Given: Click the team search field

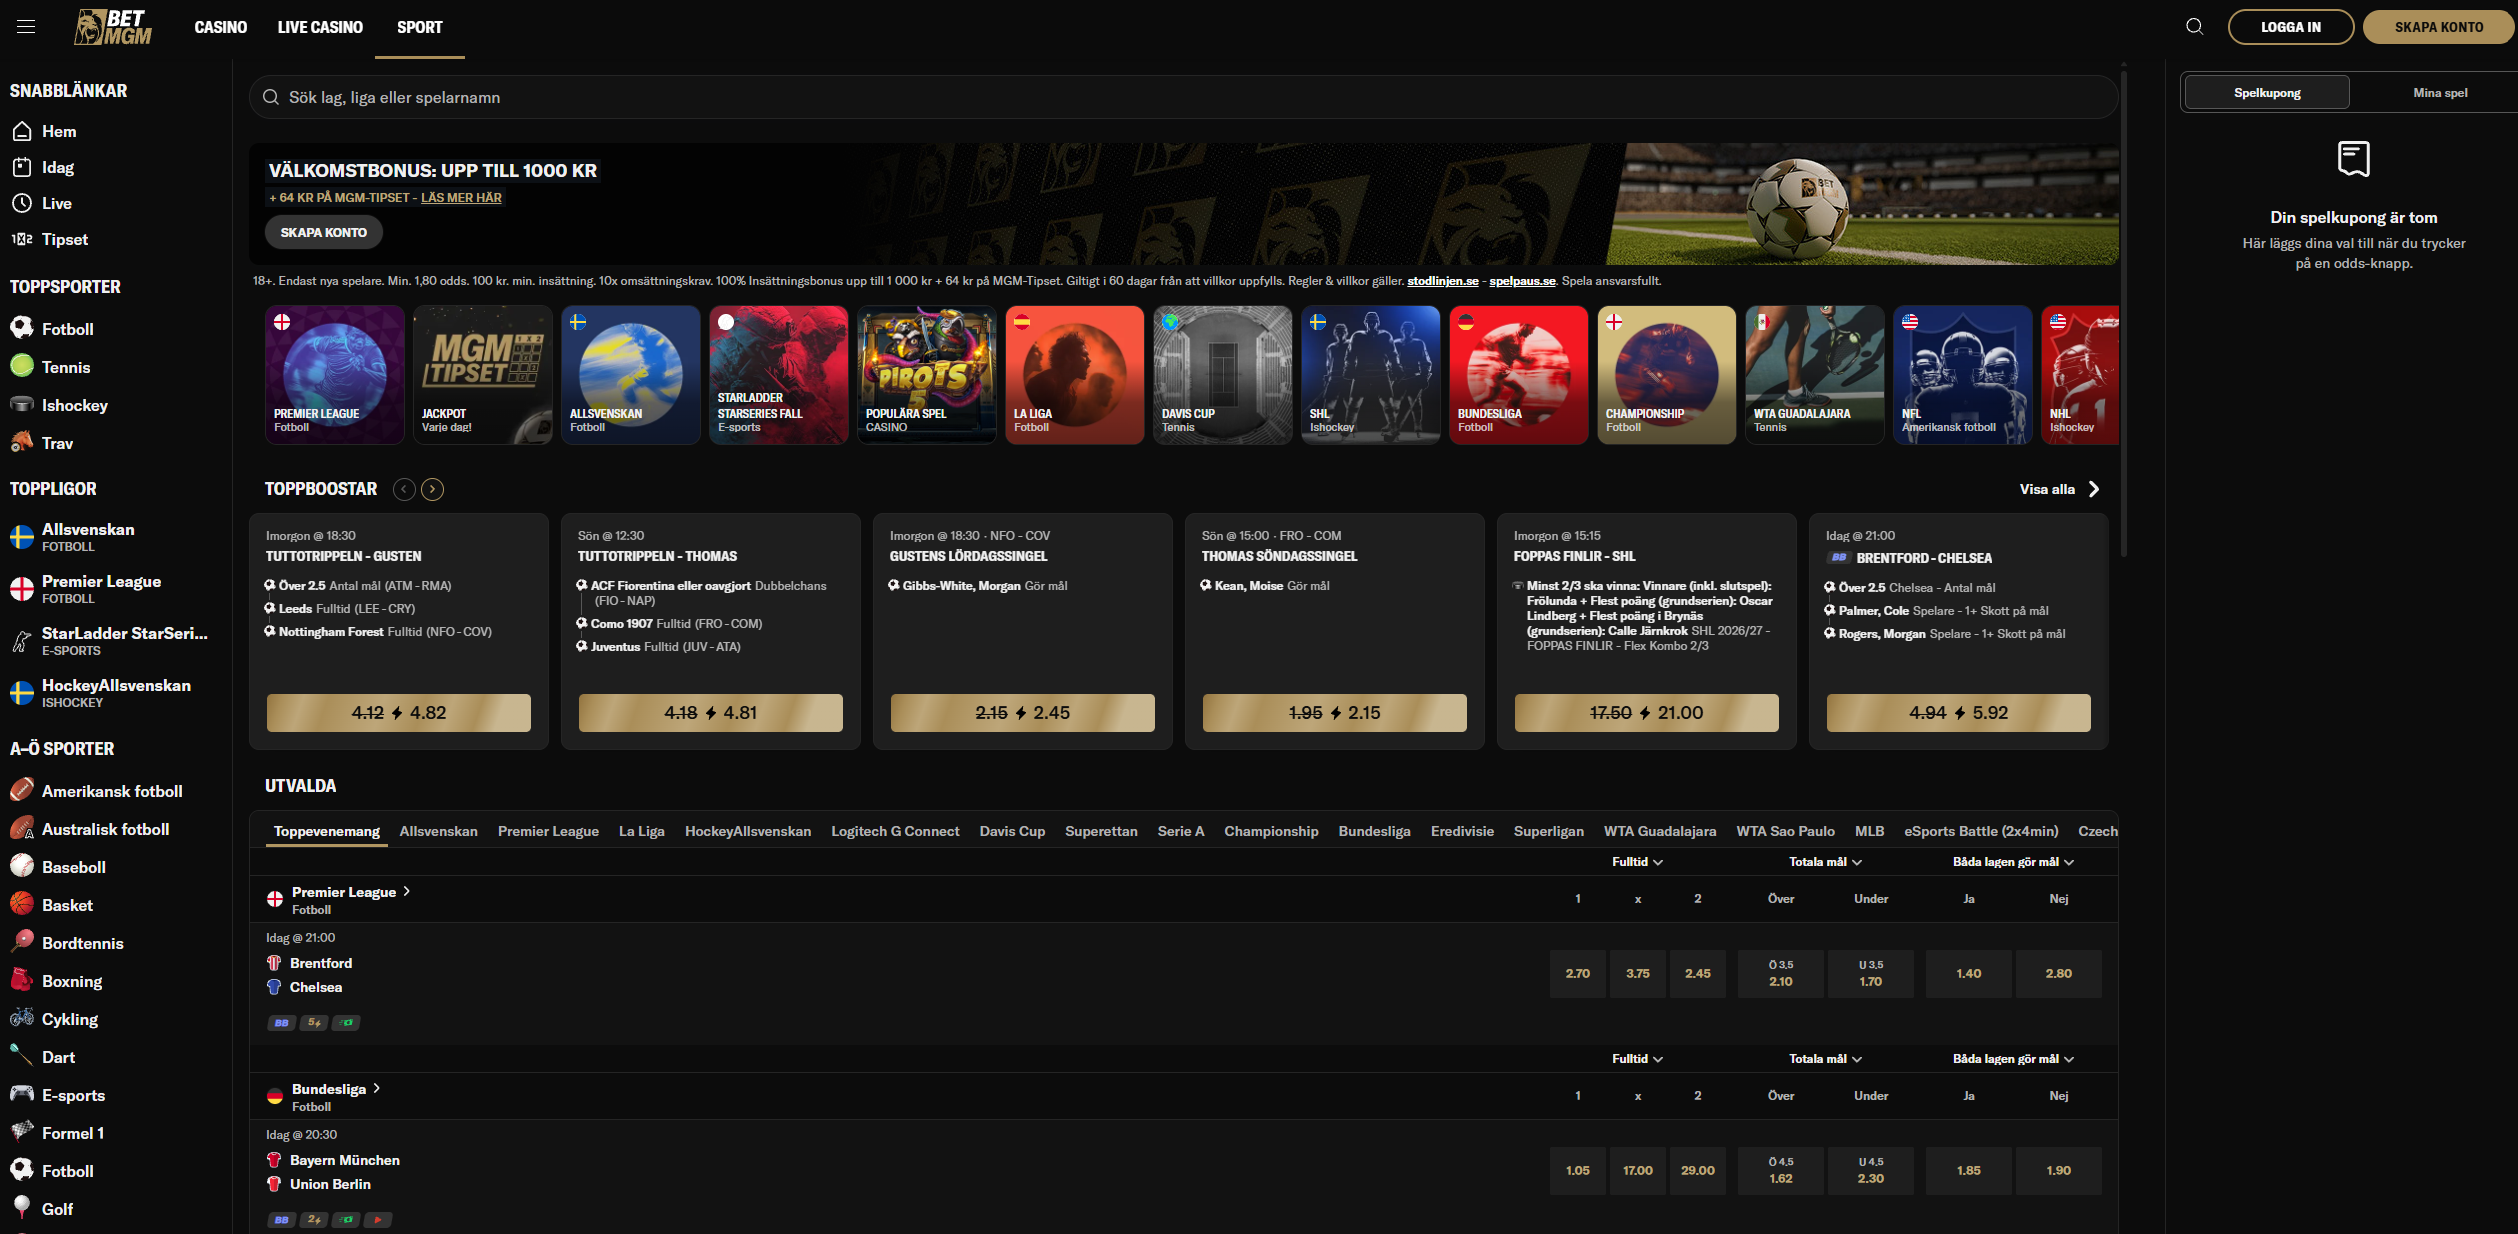Looking at the screenshot, I should (x=1183, y=97).
